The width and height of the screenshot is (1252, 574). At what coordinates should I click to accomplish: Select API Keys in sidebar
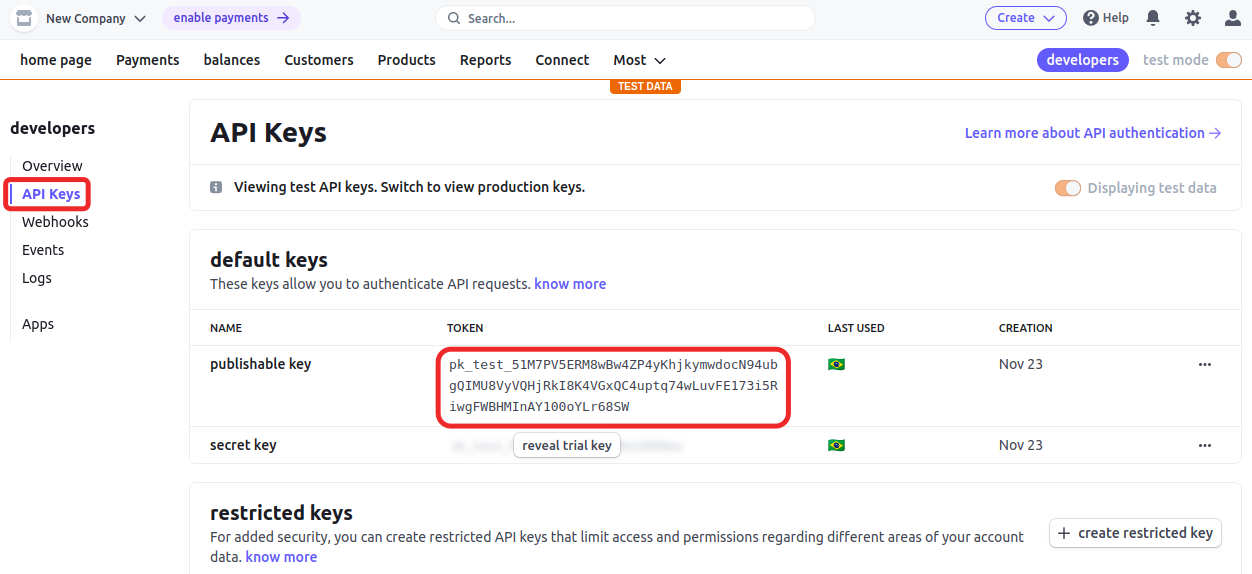(x=51, y=194)
